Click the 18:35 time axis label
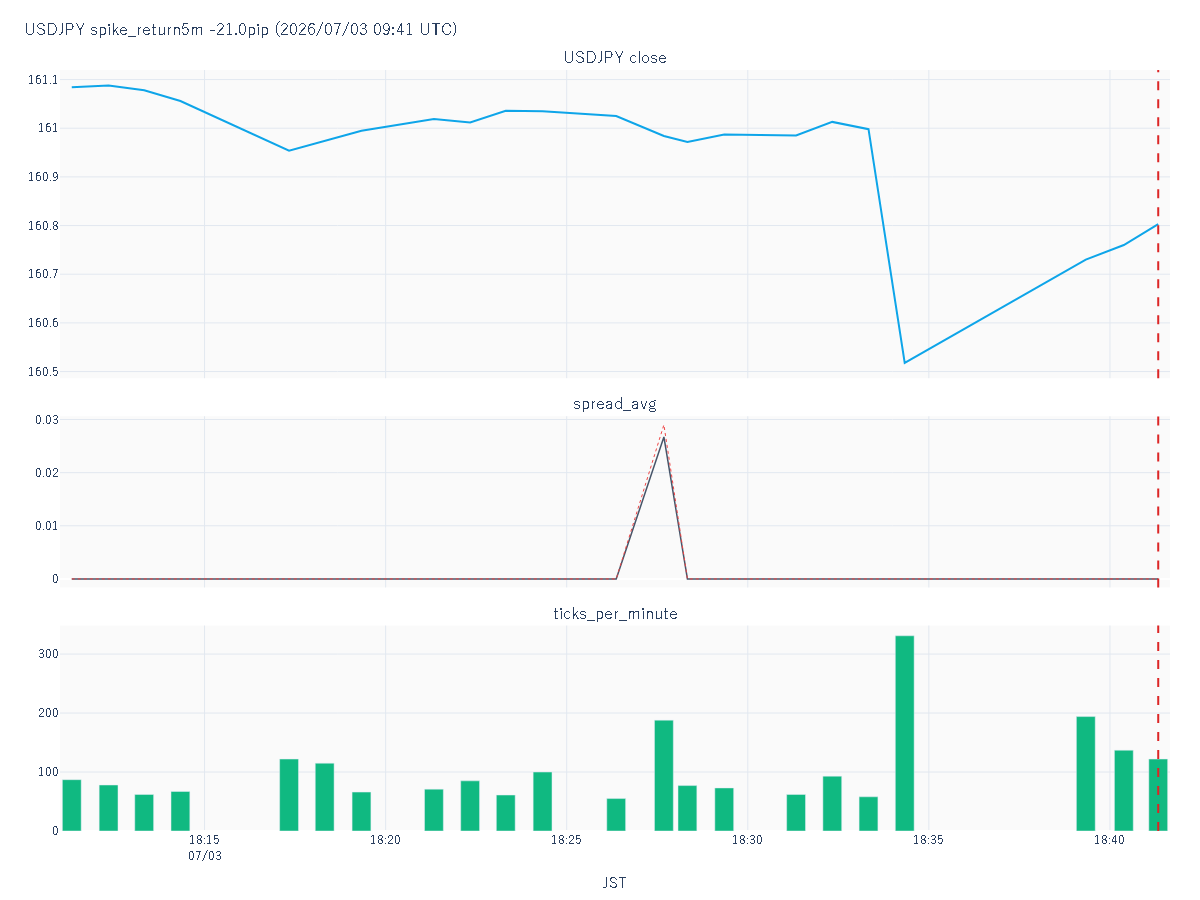Screen dimensions: 1200x900 [928, 841]
